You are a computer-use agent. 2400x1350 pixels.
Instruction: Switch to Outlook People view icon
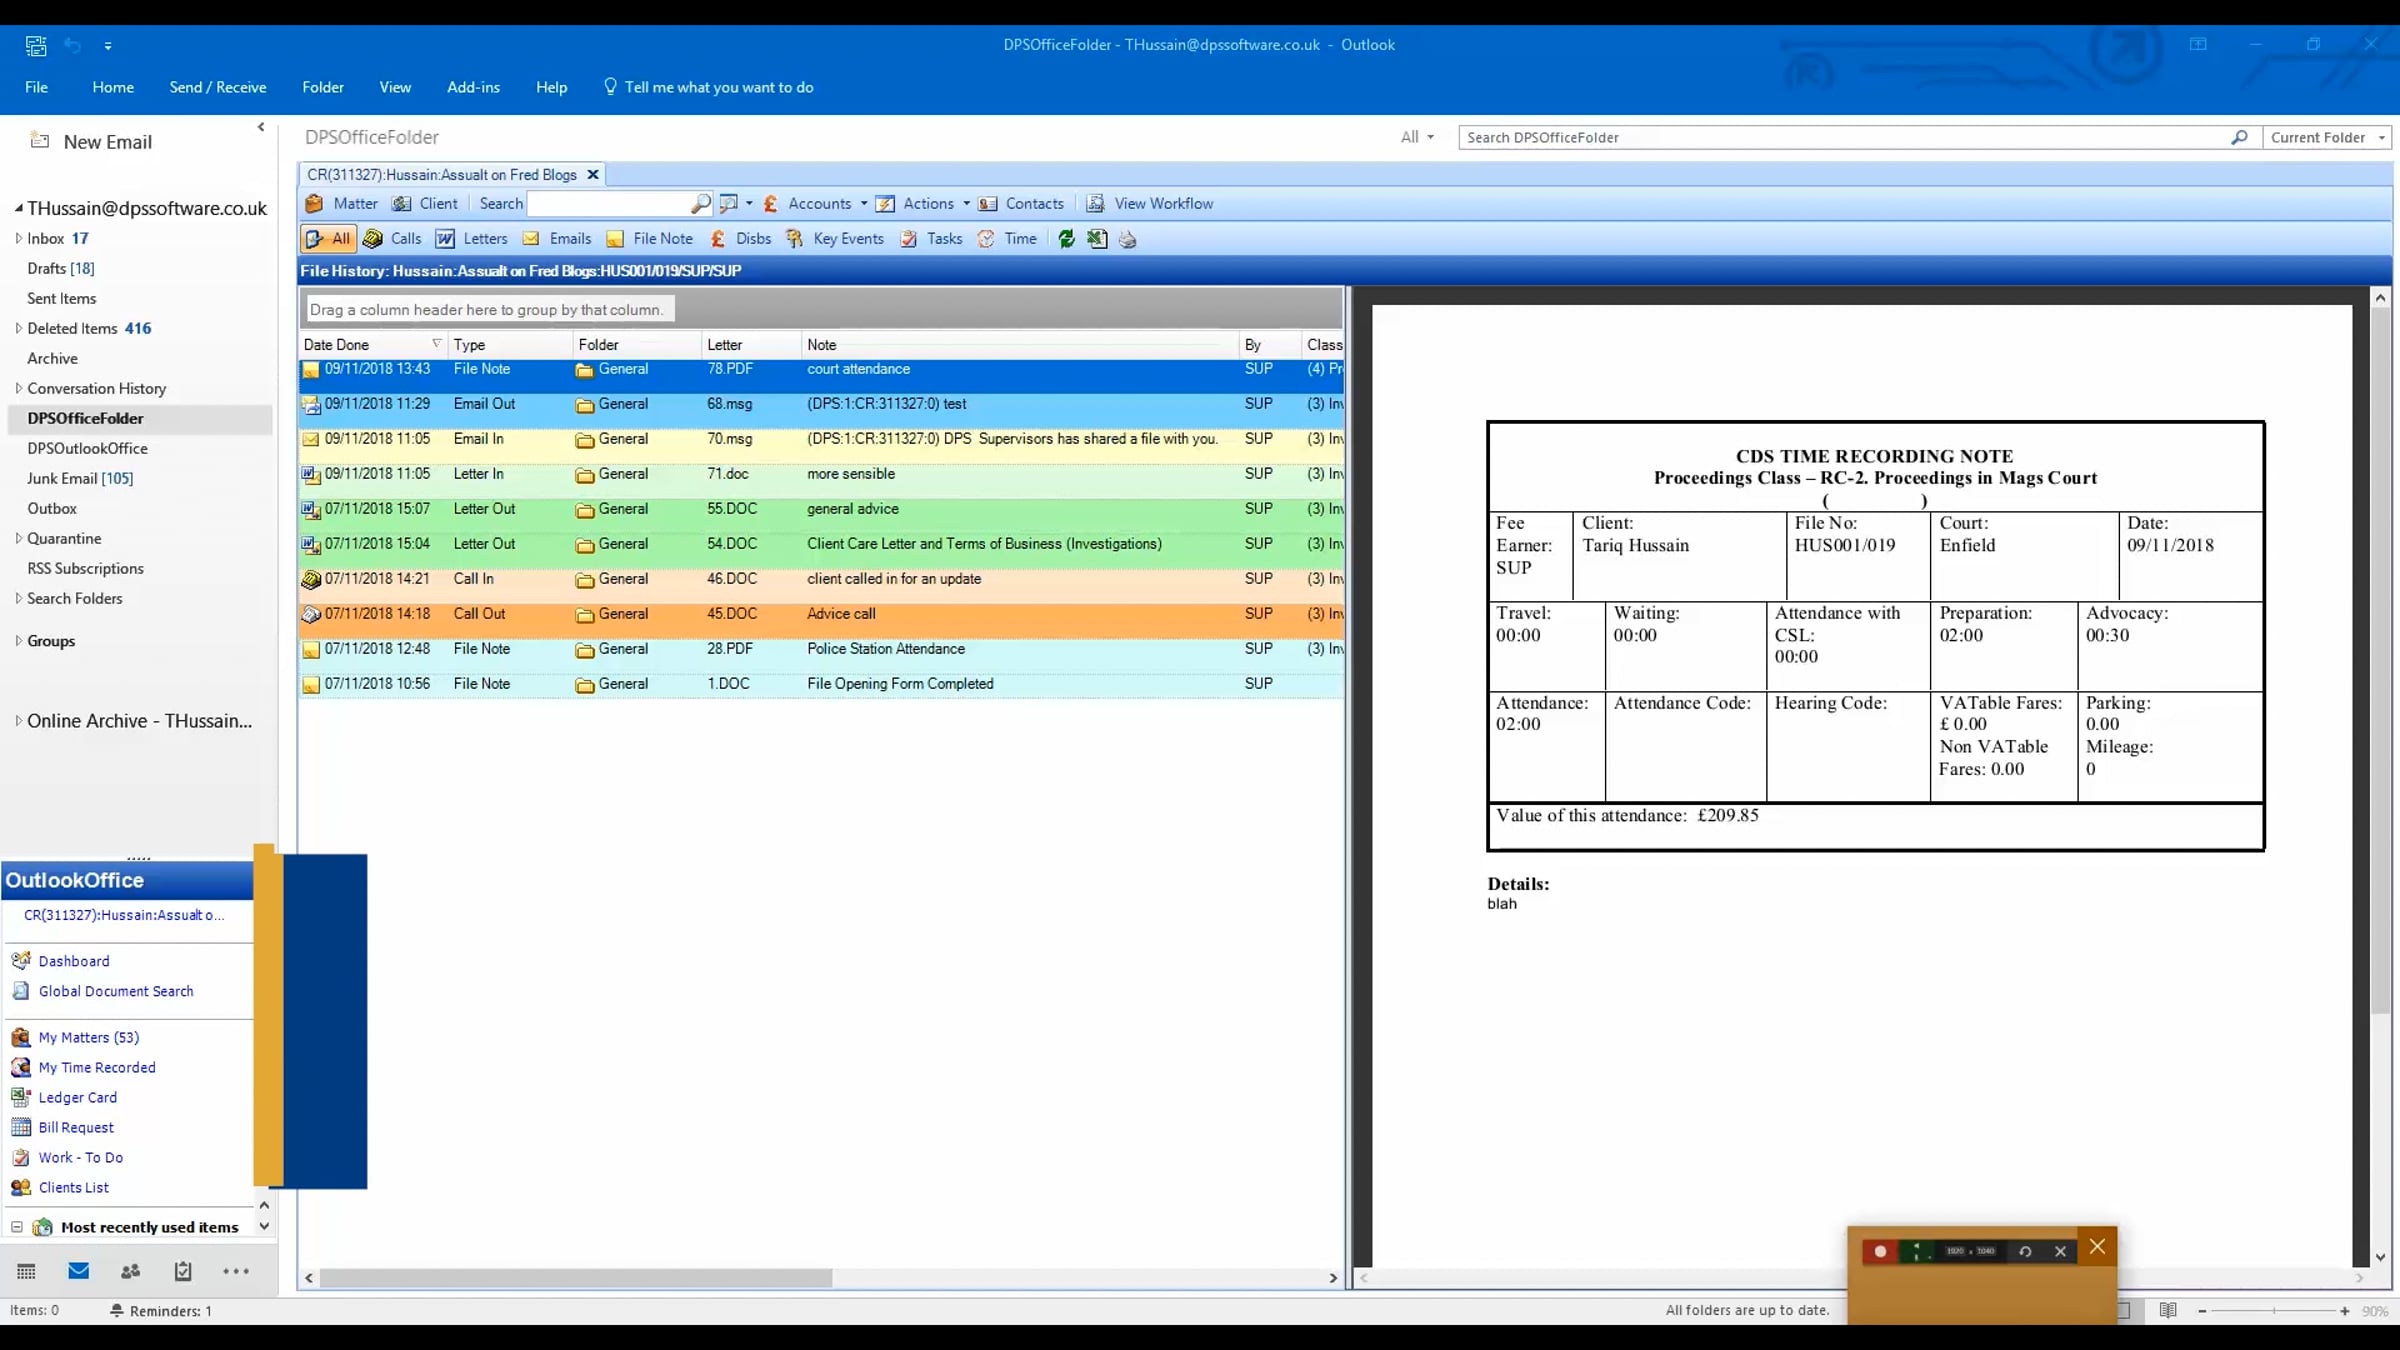point(130,1271)
